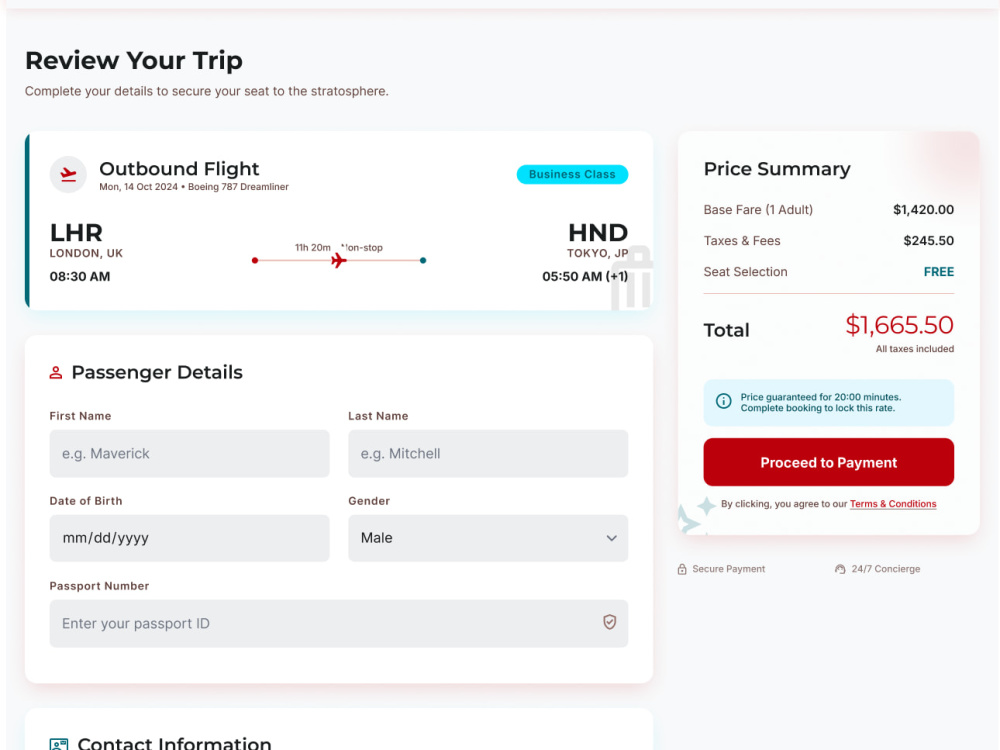
Task: Click the LHR airport code
Action: coord(77,233)
